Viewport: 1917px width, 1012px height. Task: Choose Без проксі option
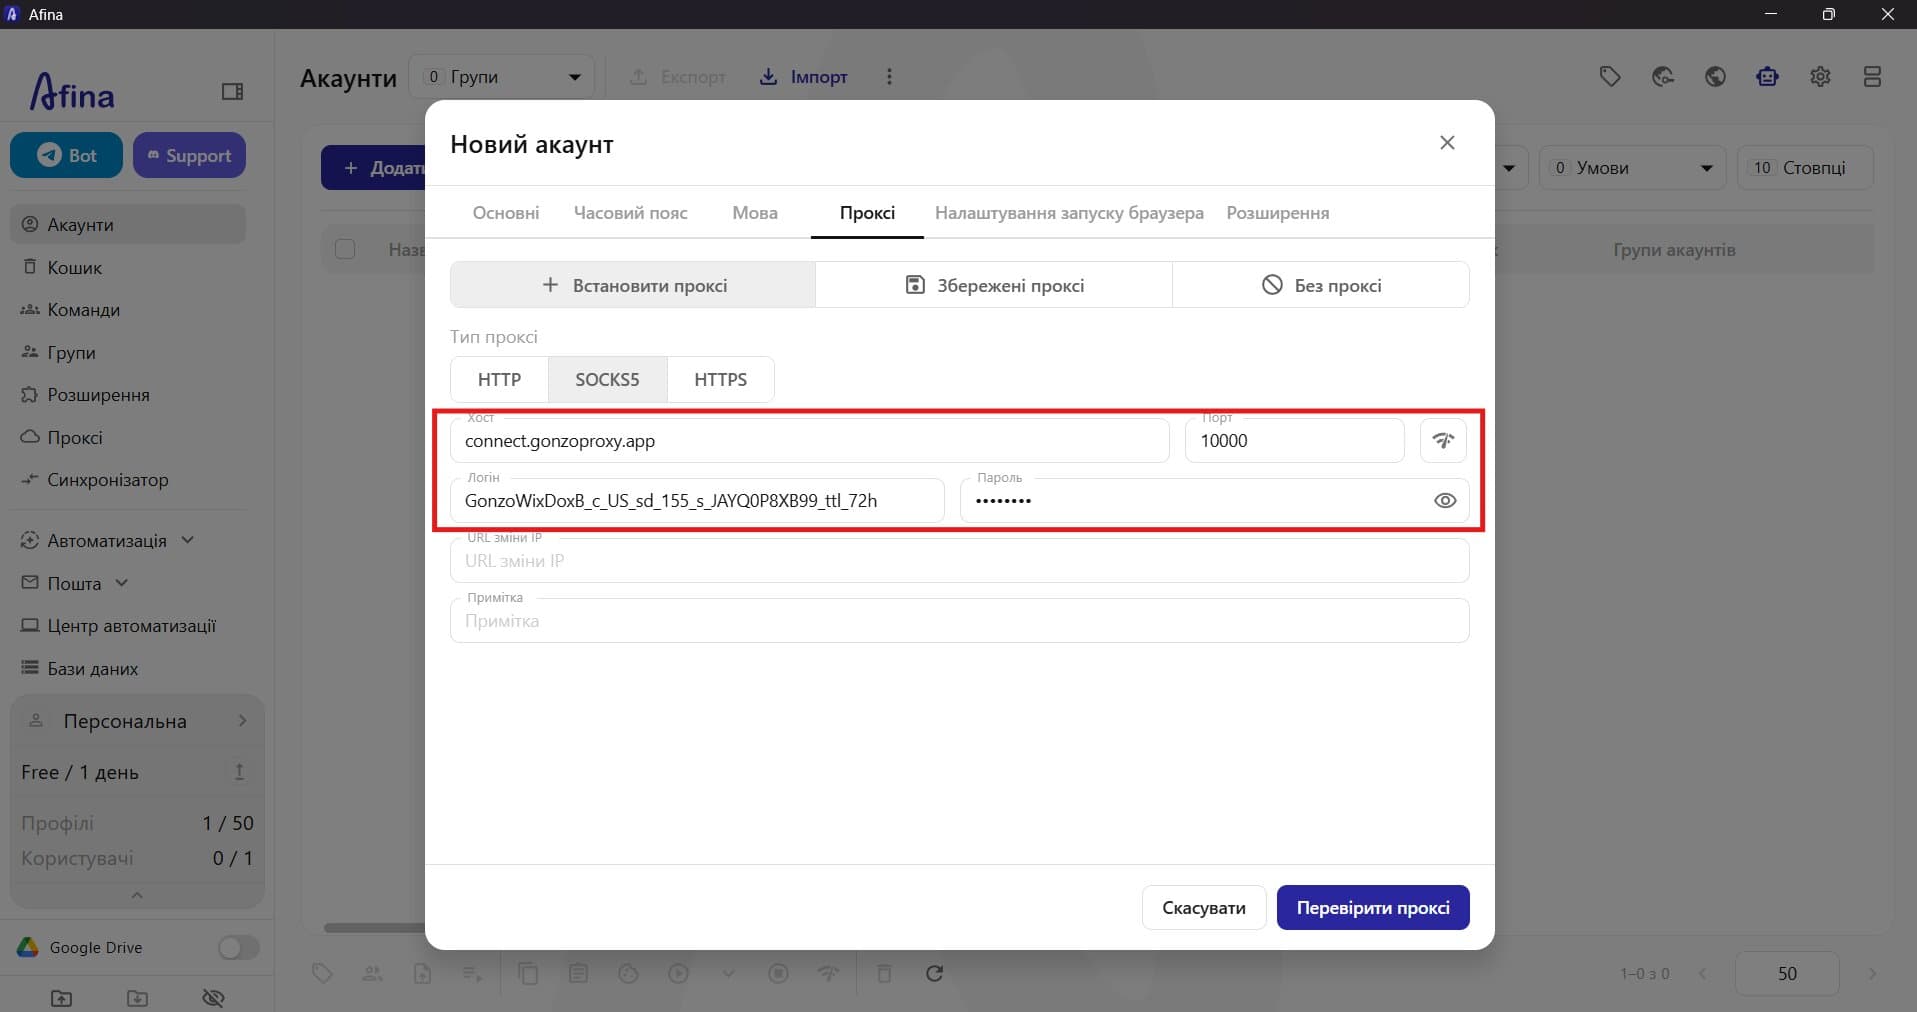click(1321, 285)
